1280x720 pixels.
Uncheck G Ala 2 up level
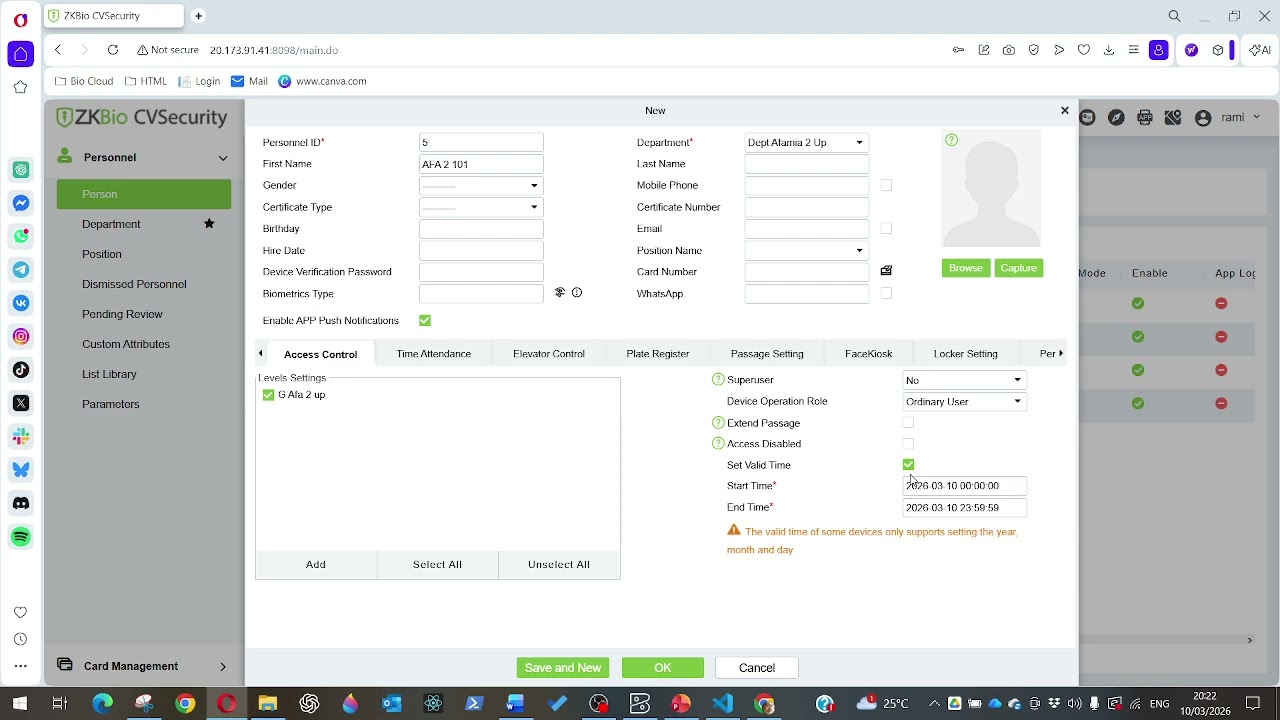point(268,395)
